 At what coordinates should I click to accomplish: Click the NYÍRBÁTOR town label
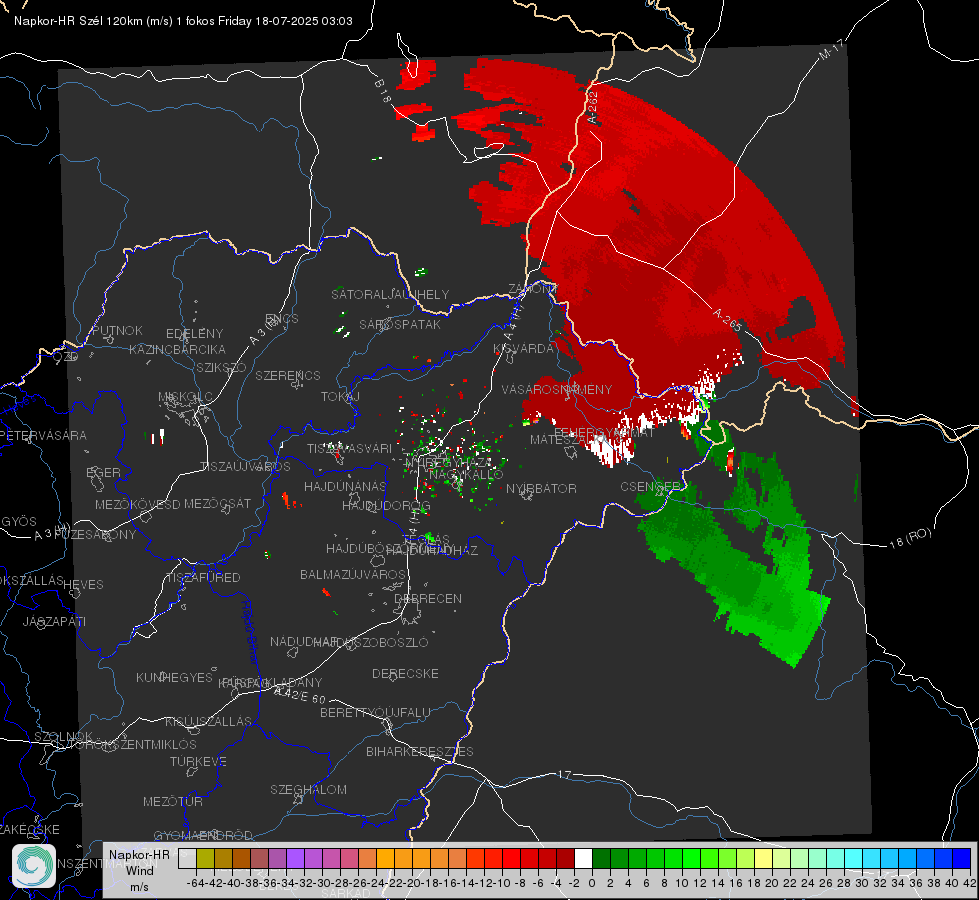pos(541,488)
